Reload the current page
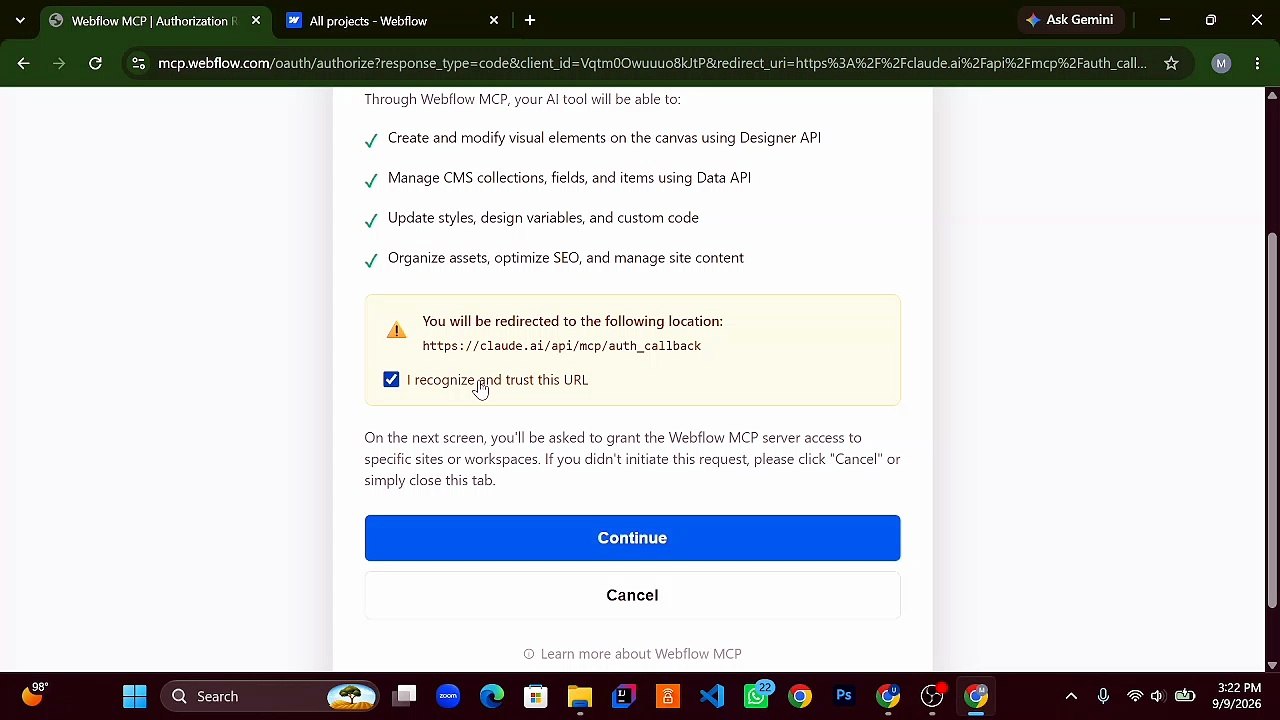This screenshot has width=1280, height=720. (95, 63)
